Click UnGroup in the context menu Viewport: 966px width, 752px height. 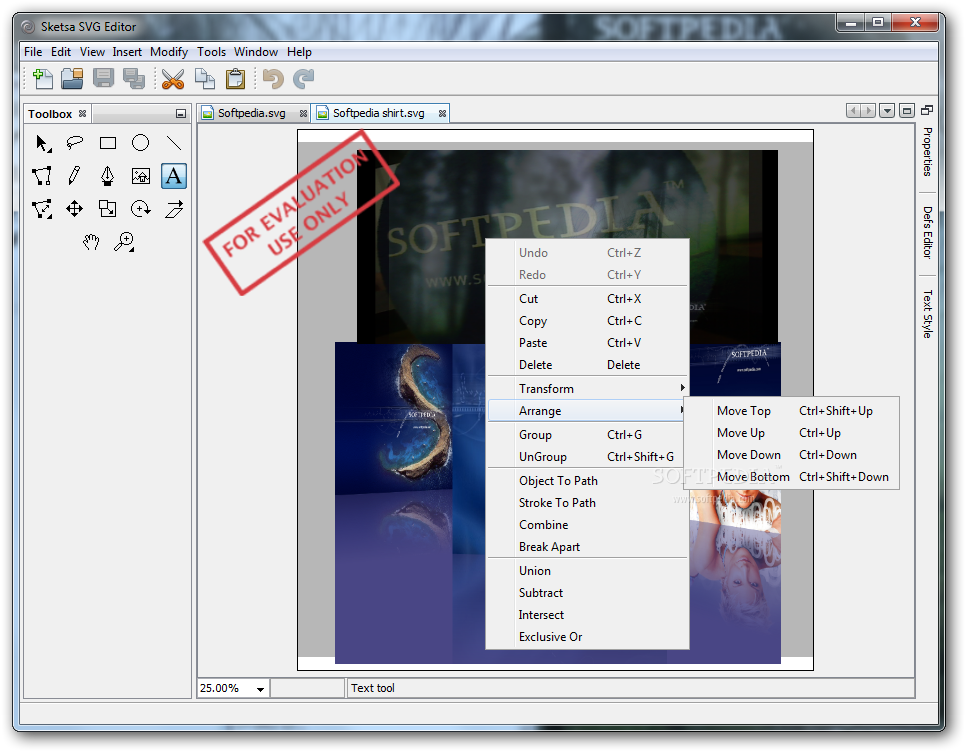587,457
